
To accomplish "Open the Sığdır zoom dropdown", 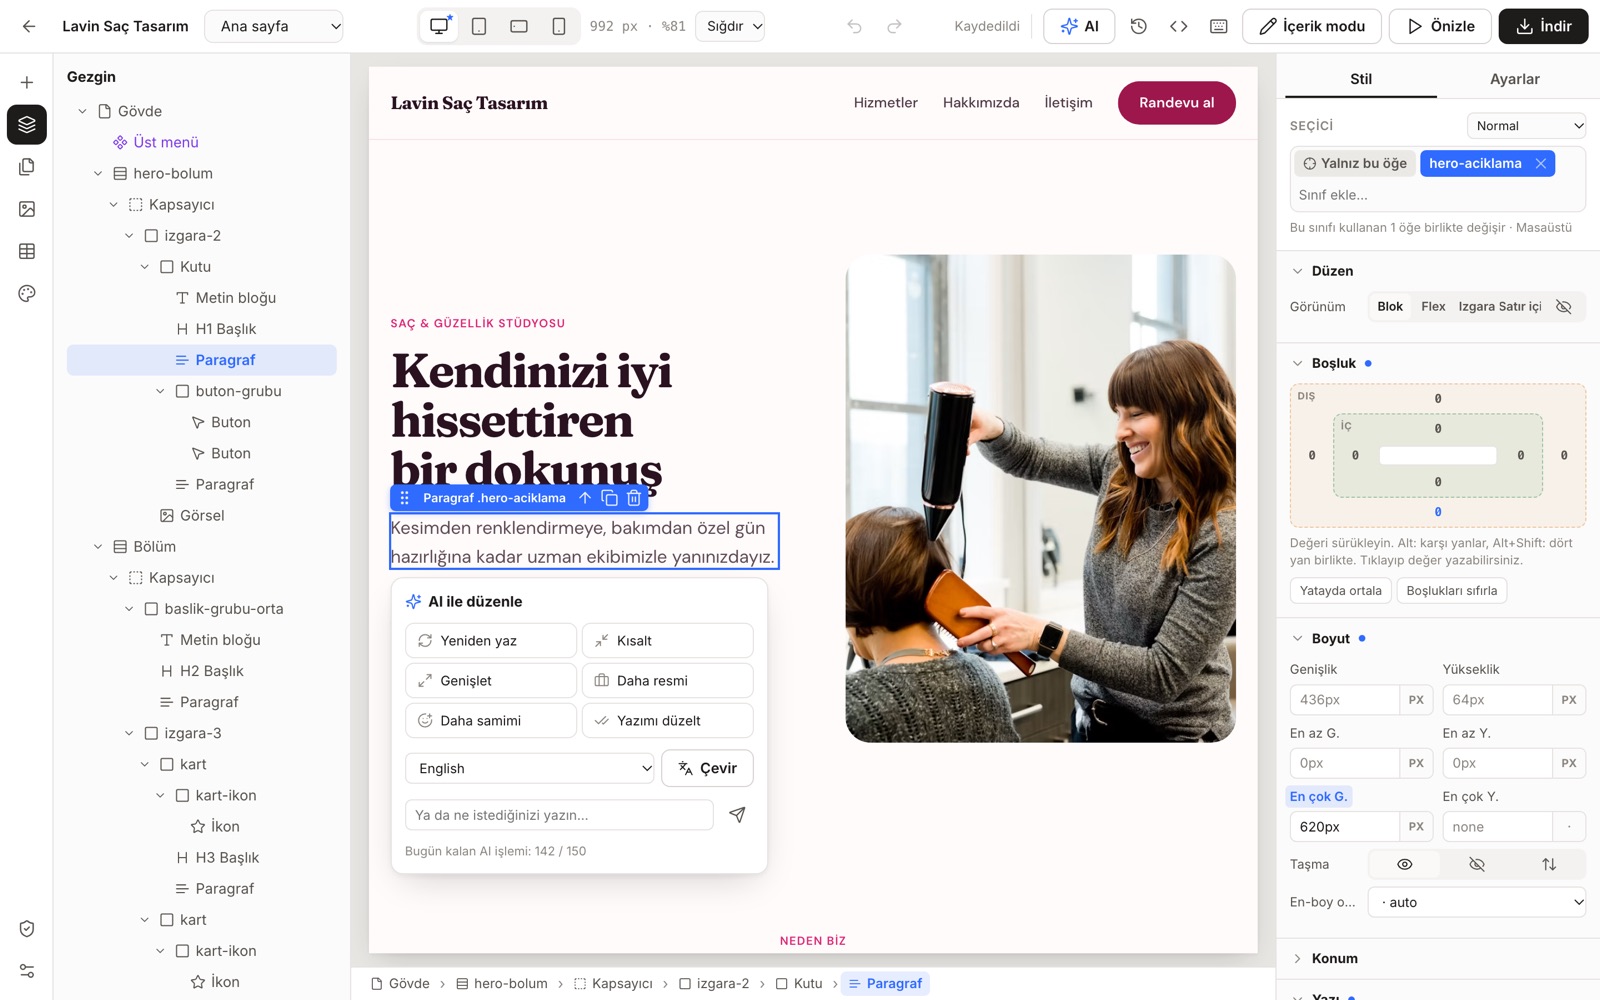I will coord(730,26).
